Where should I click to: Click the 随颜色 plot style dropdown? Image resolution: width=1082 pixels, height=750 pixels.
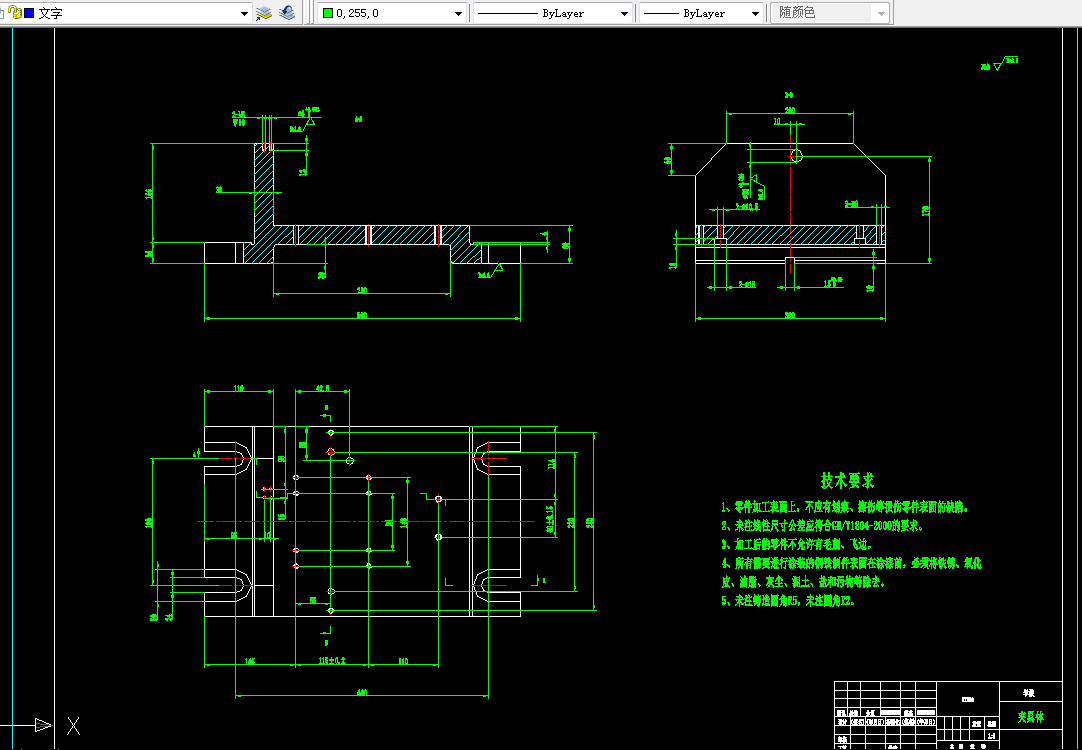pos(830,13)
